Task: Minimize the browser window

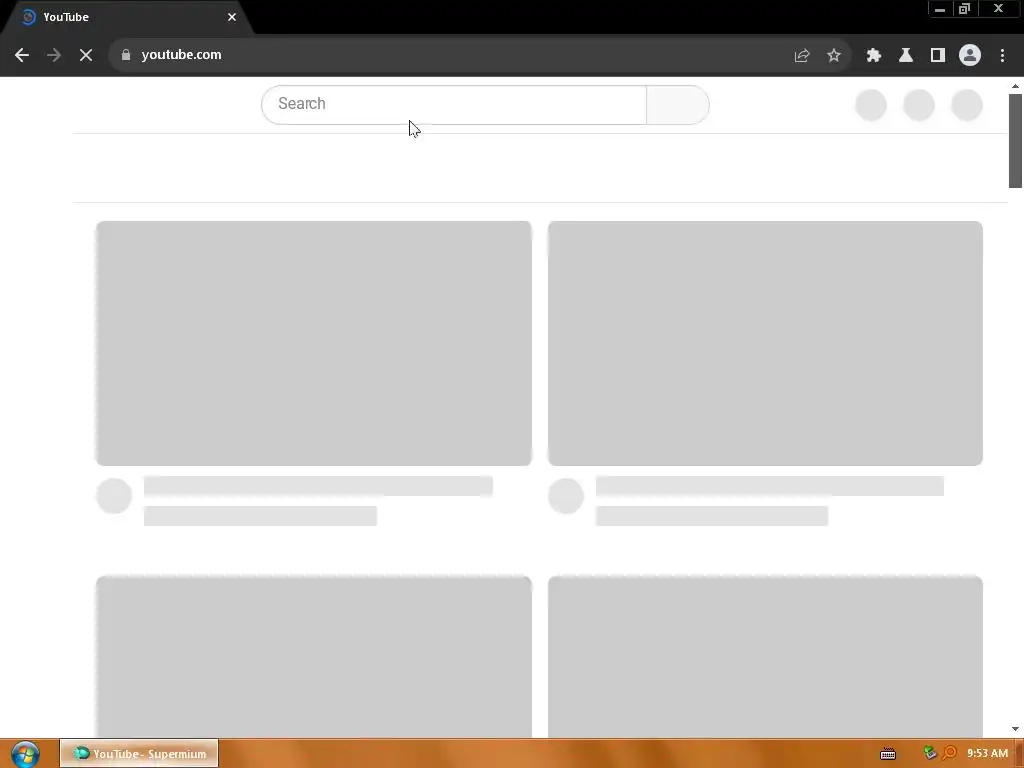Action: point(940,9)
